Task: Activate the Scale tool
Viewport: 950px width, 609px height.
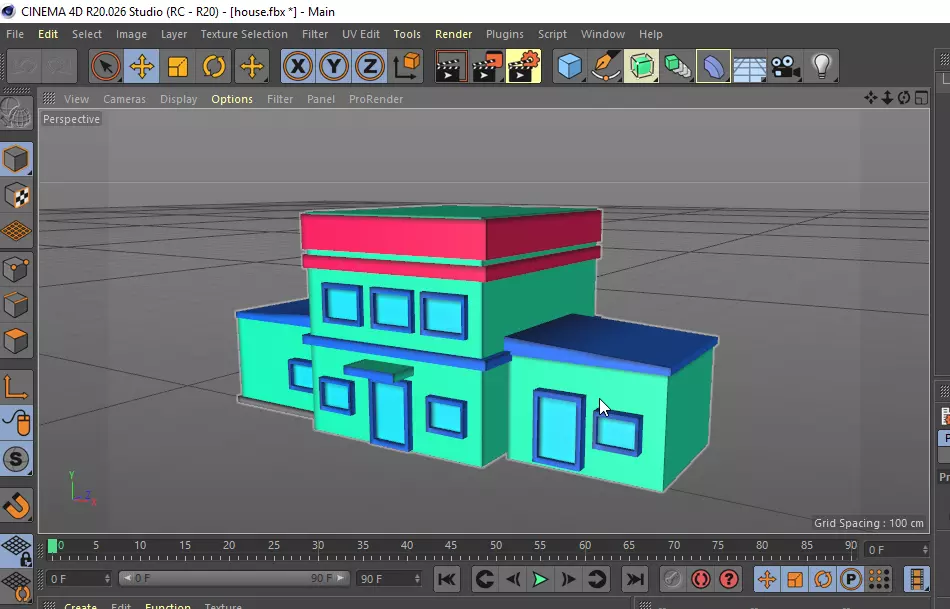Action: 178,66
